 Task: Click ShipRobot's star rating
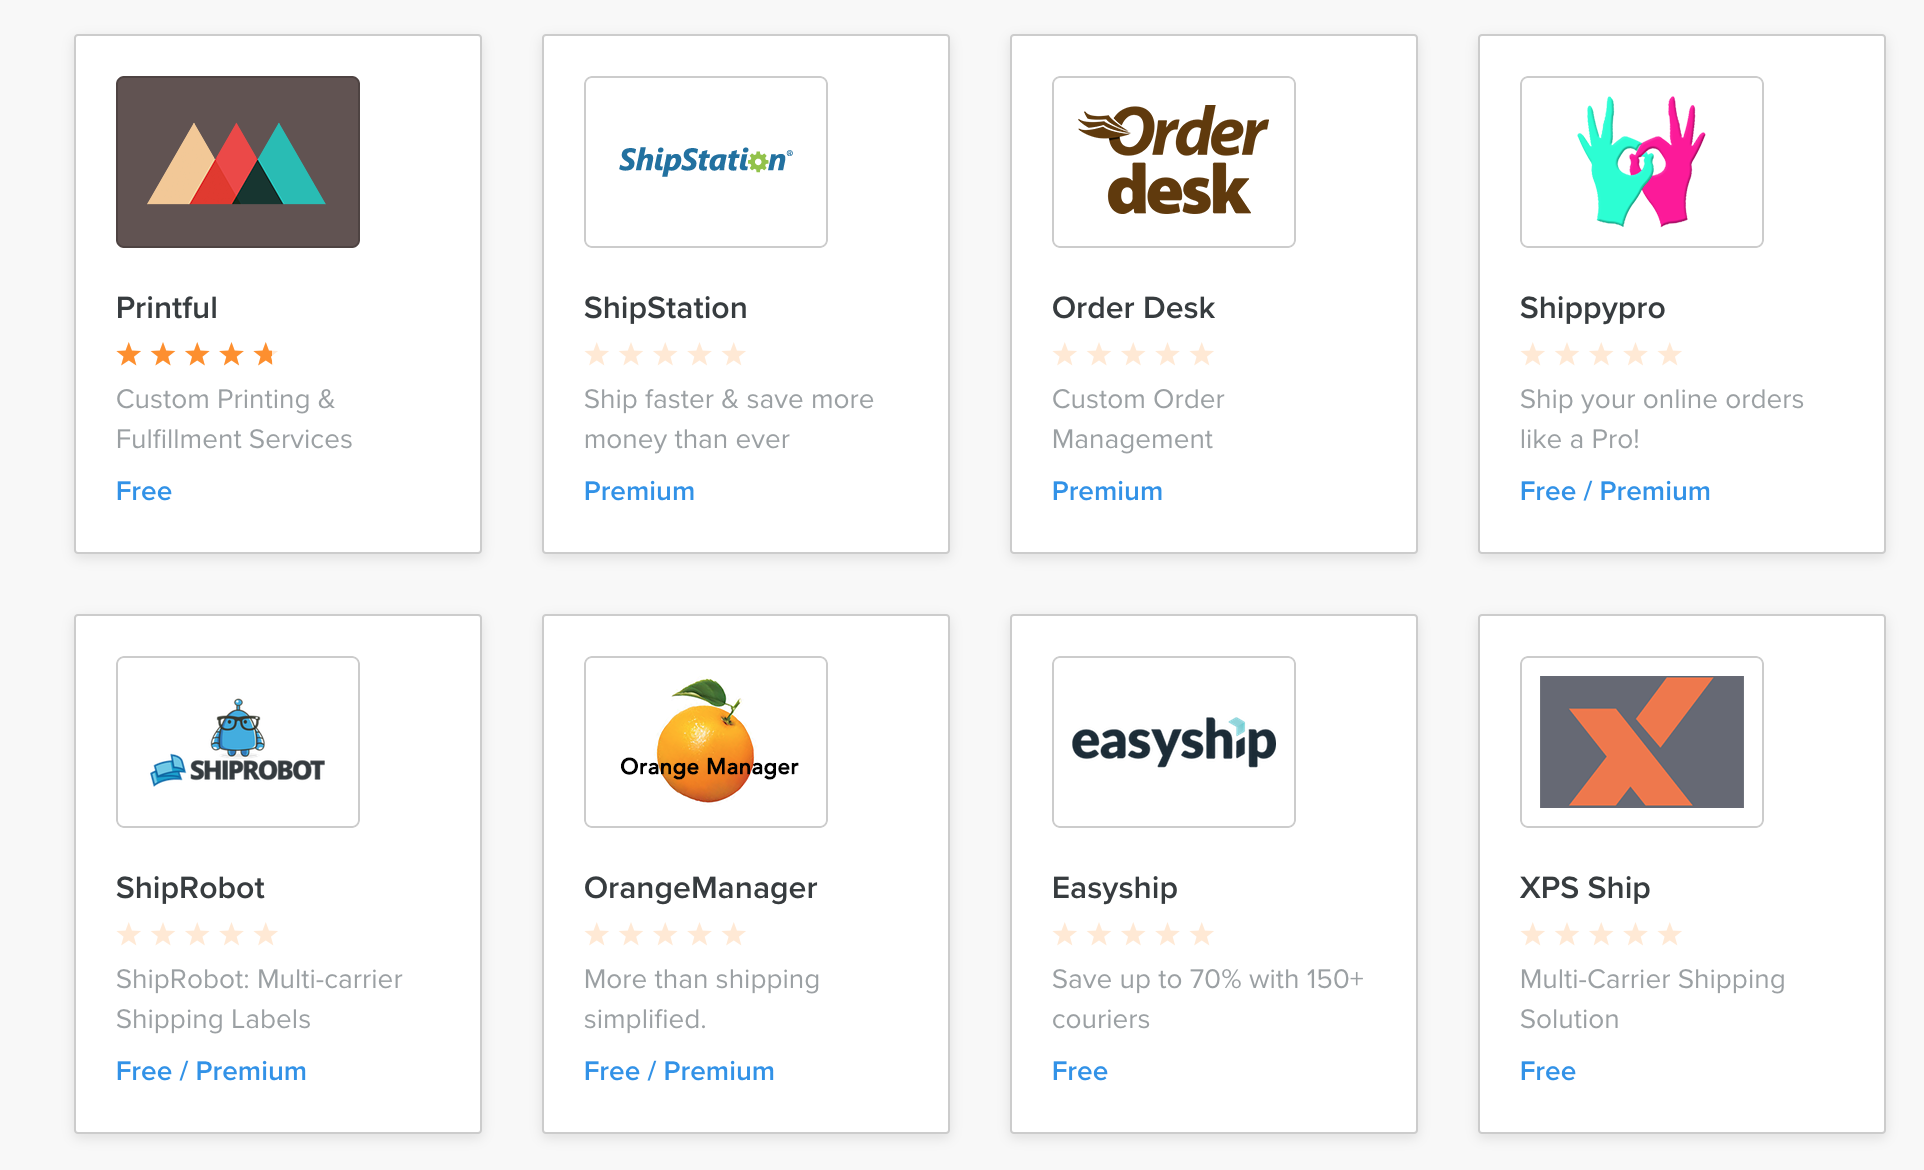tap(197, 934)
